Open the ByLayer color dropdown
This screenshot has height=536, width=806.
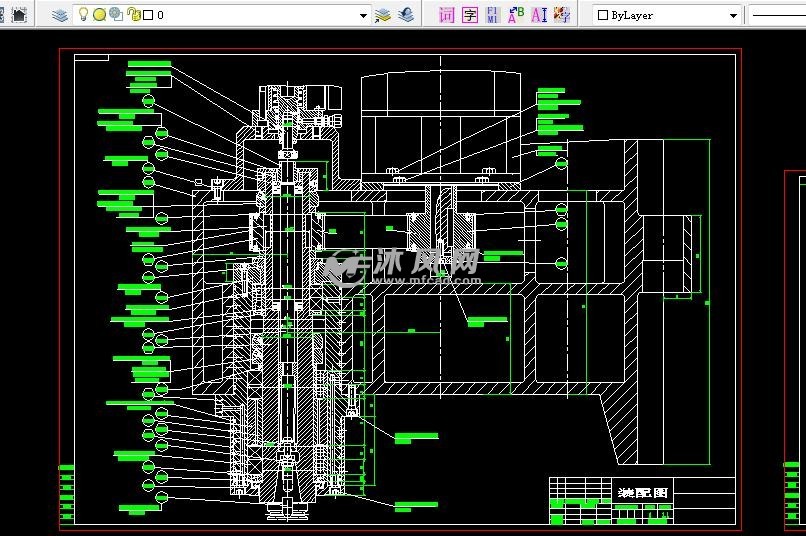[733, 15]
